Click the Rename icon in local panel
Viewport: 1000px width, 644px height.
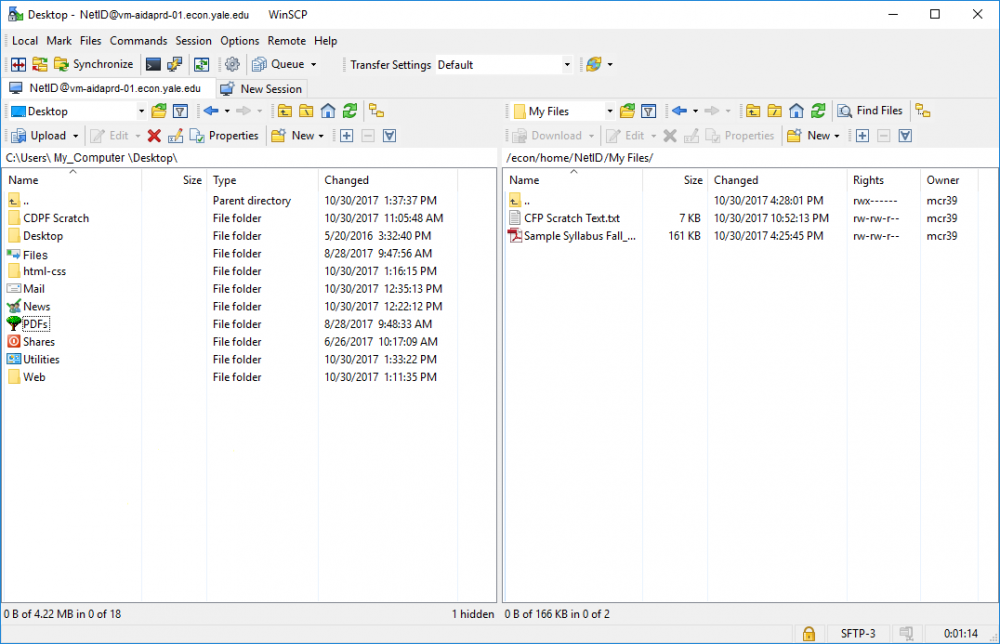coord(175,136)
